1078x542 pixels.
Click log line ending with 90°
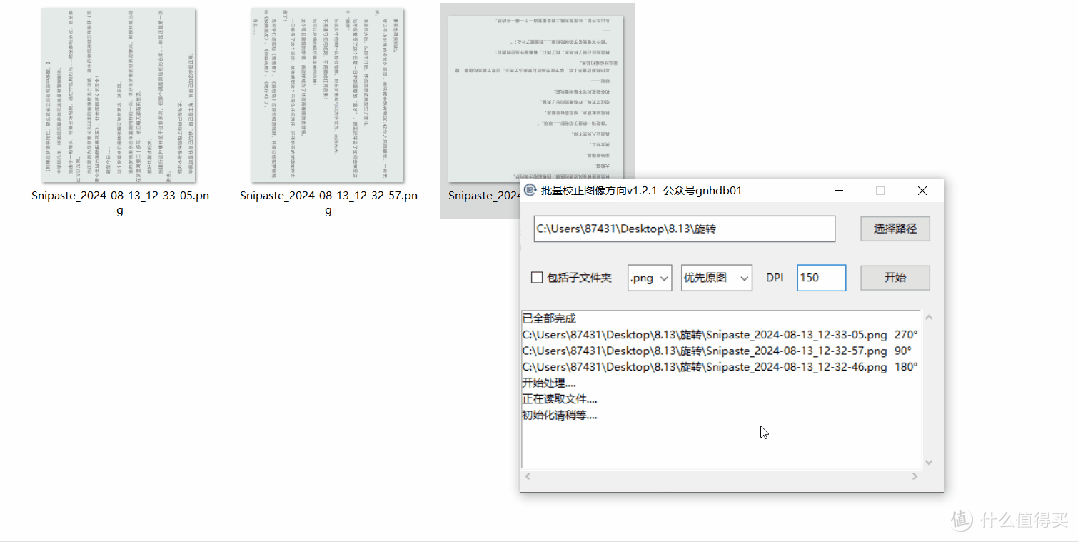716,351
